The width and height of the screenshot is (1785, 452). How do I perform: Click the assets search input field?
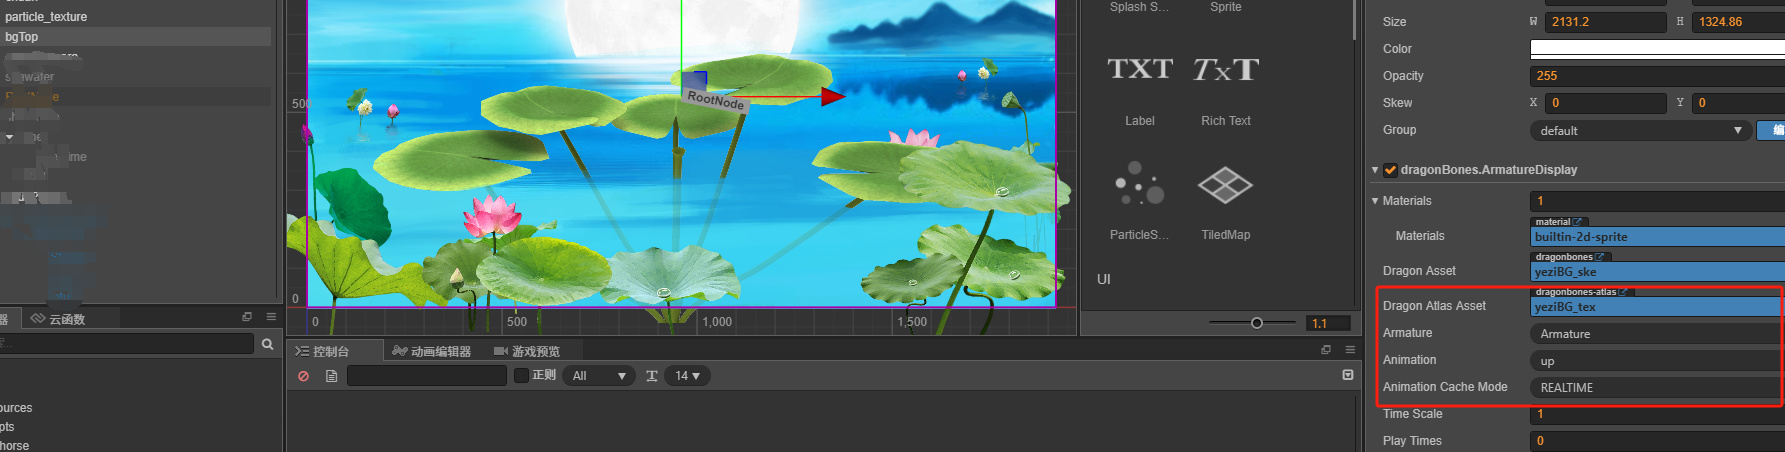point(127,344)
